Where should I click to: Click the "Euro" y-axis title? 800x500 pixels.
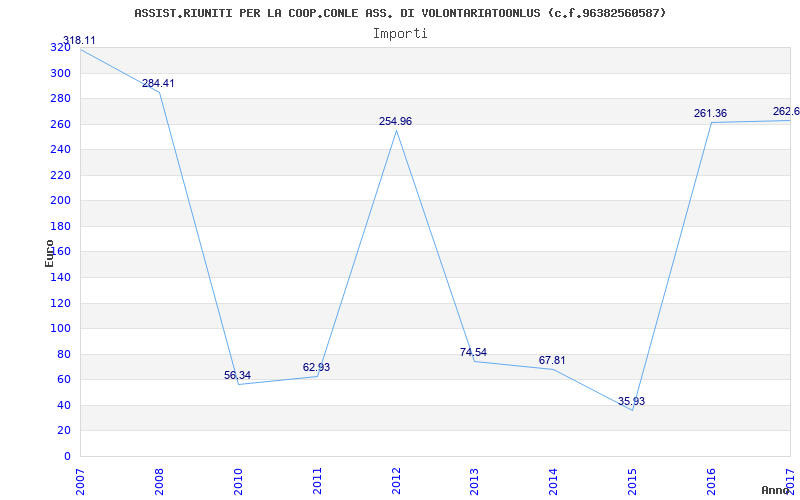coord(49,253)
